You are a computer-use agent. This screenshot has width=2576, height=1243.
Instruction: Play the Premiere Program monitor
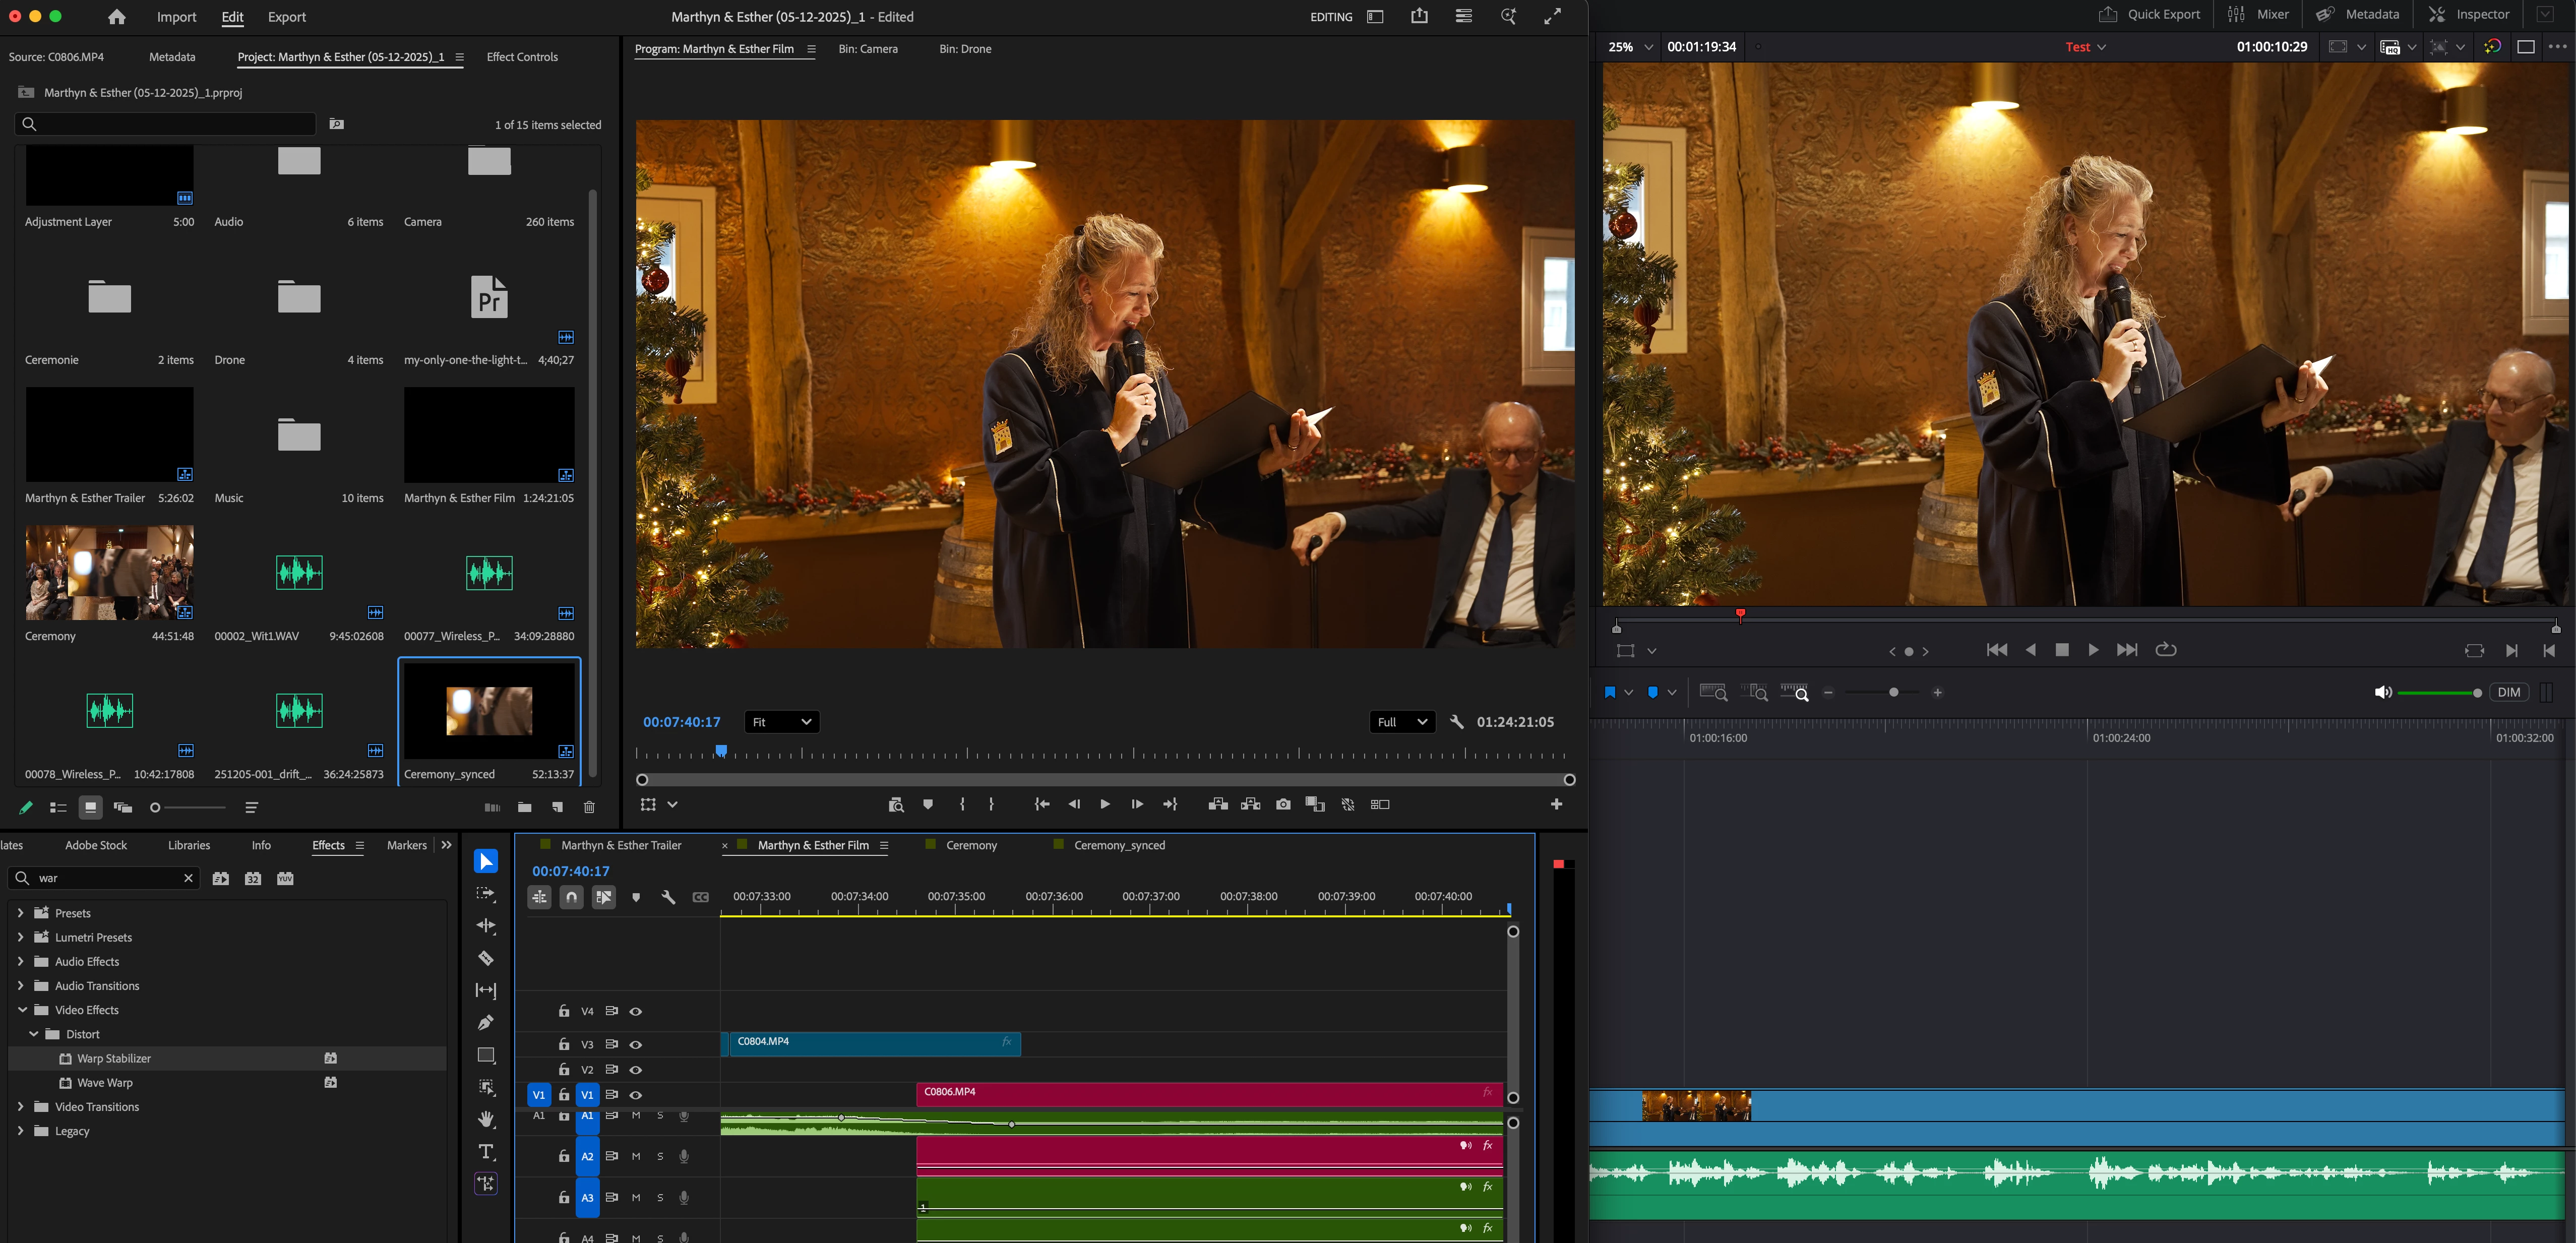pyautogui.click(x=1105, y=804)
